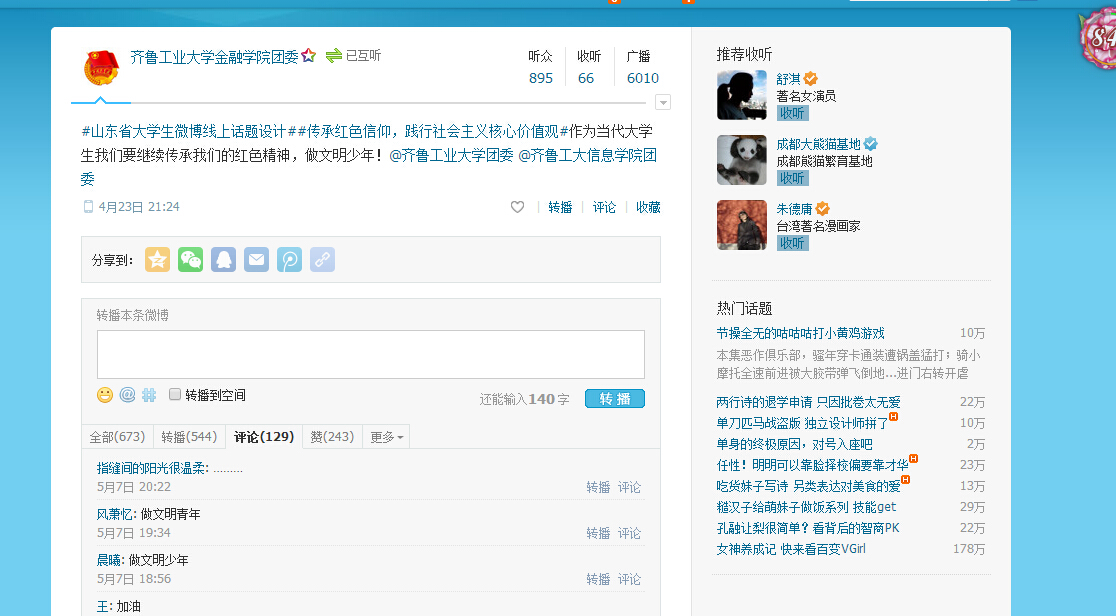
Task: Follow 舒淇 with 收听 button
Action: (x=792, y=113)
